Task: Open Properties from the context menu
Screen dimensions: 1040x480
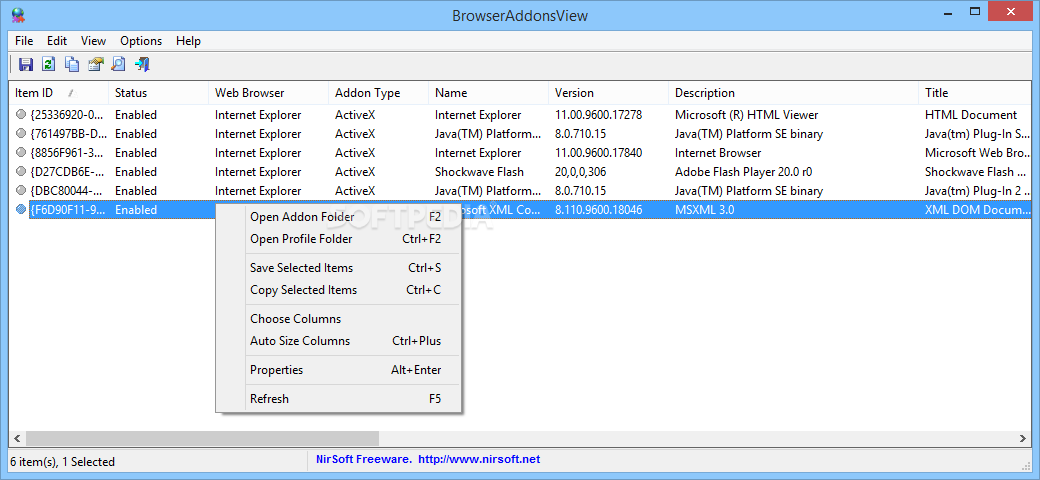Action: pos(338,370)
